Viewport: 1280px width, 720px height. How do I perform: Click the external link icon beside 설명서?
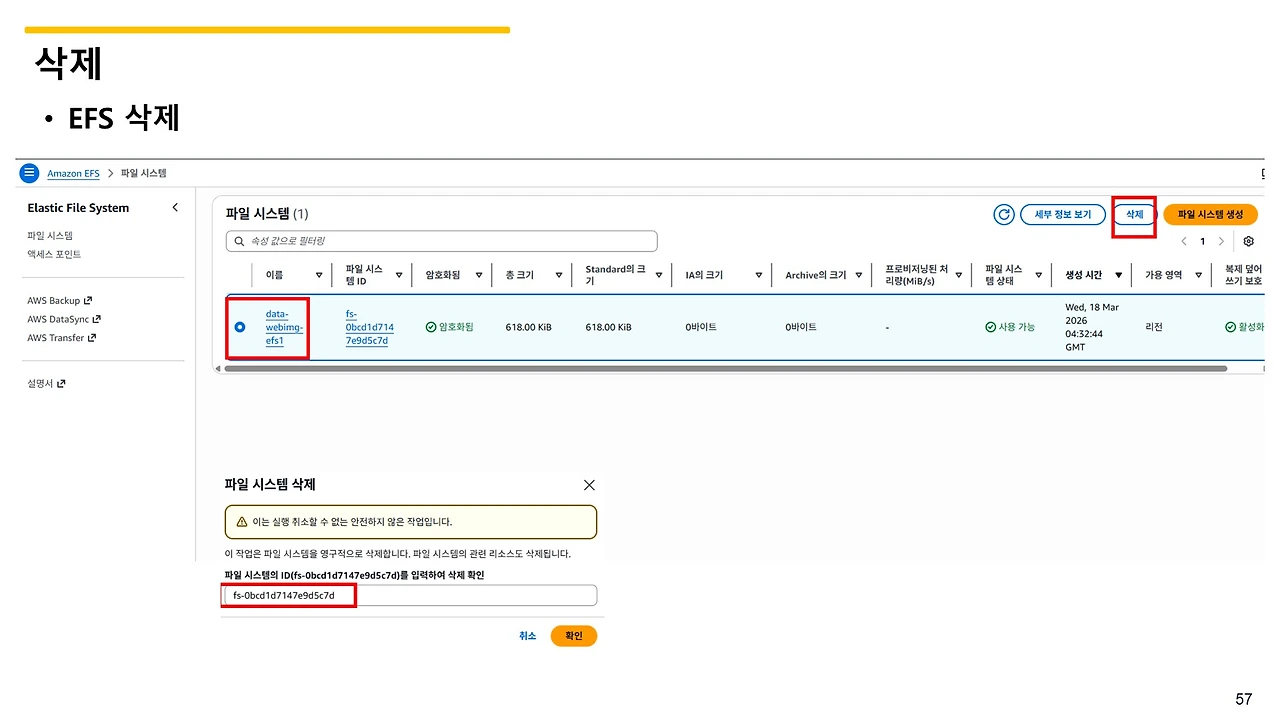tap(61, 383)
